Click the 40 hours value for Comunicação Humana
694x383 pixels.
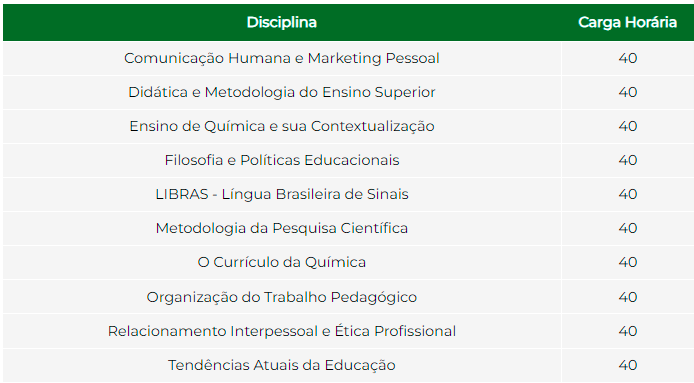point(628,58)
